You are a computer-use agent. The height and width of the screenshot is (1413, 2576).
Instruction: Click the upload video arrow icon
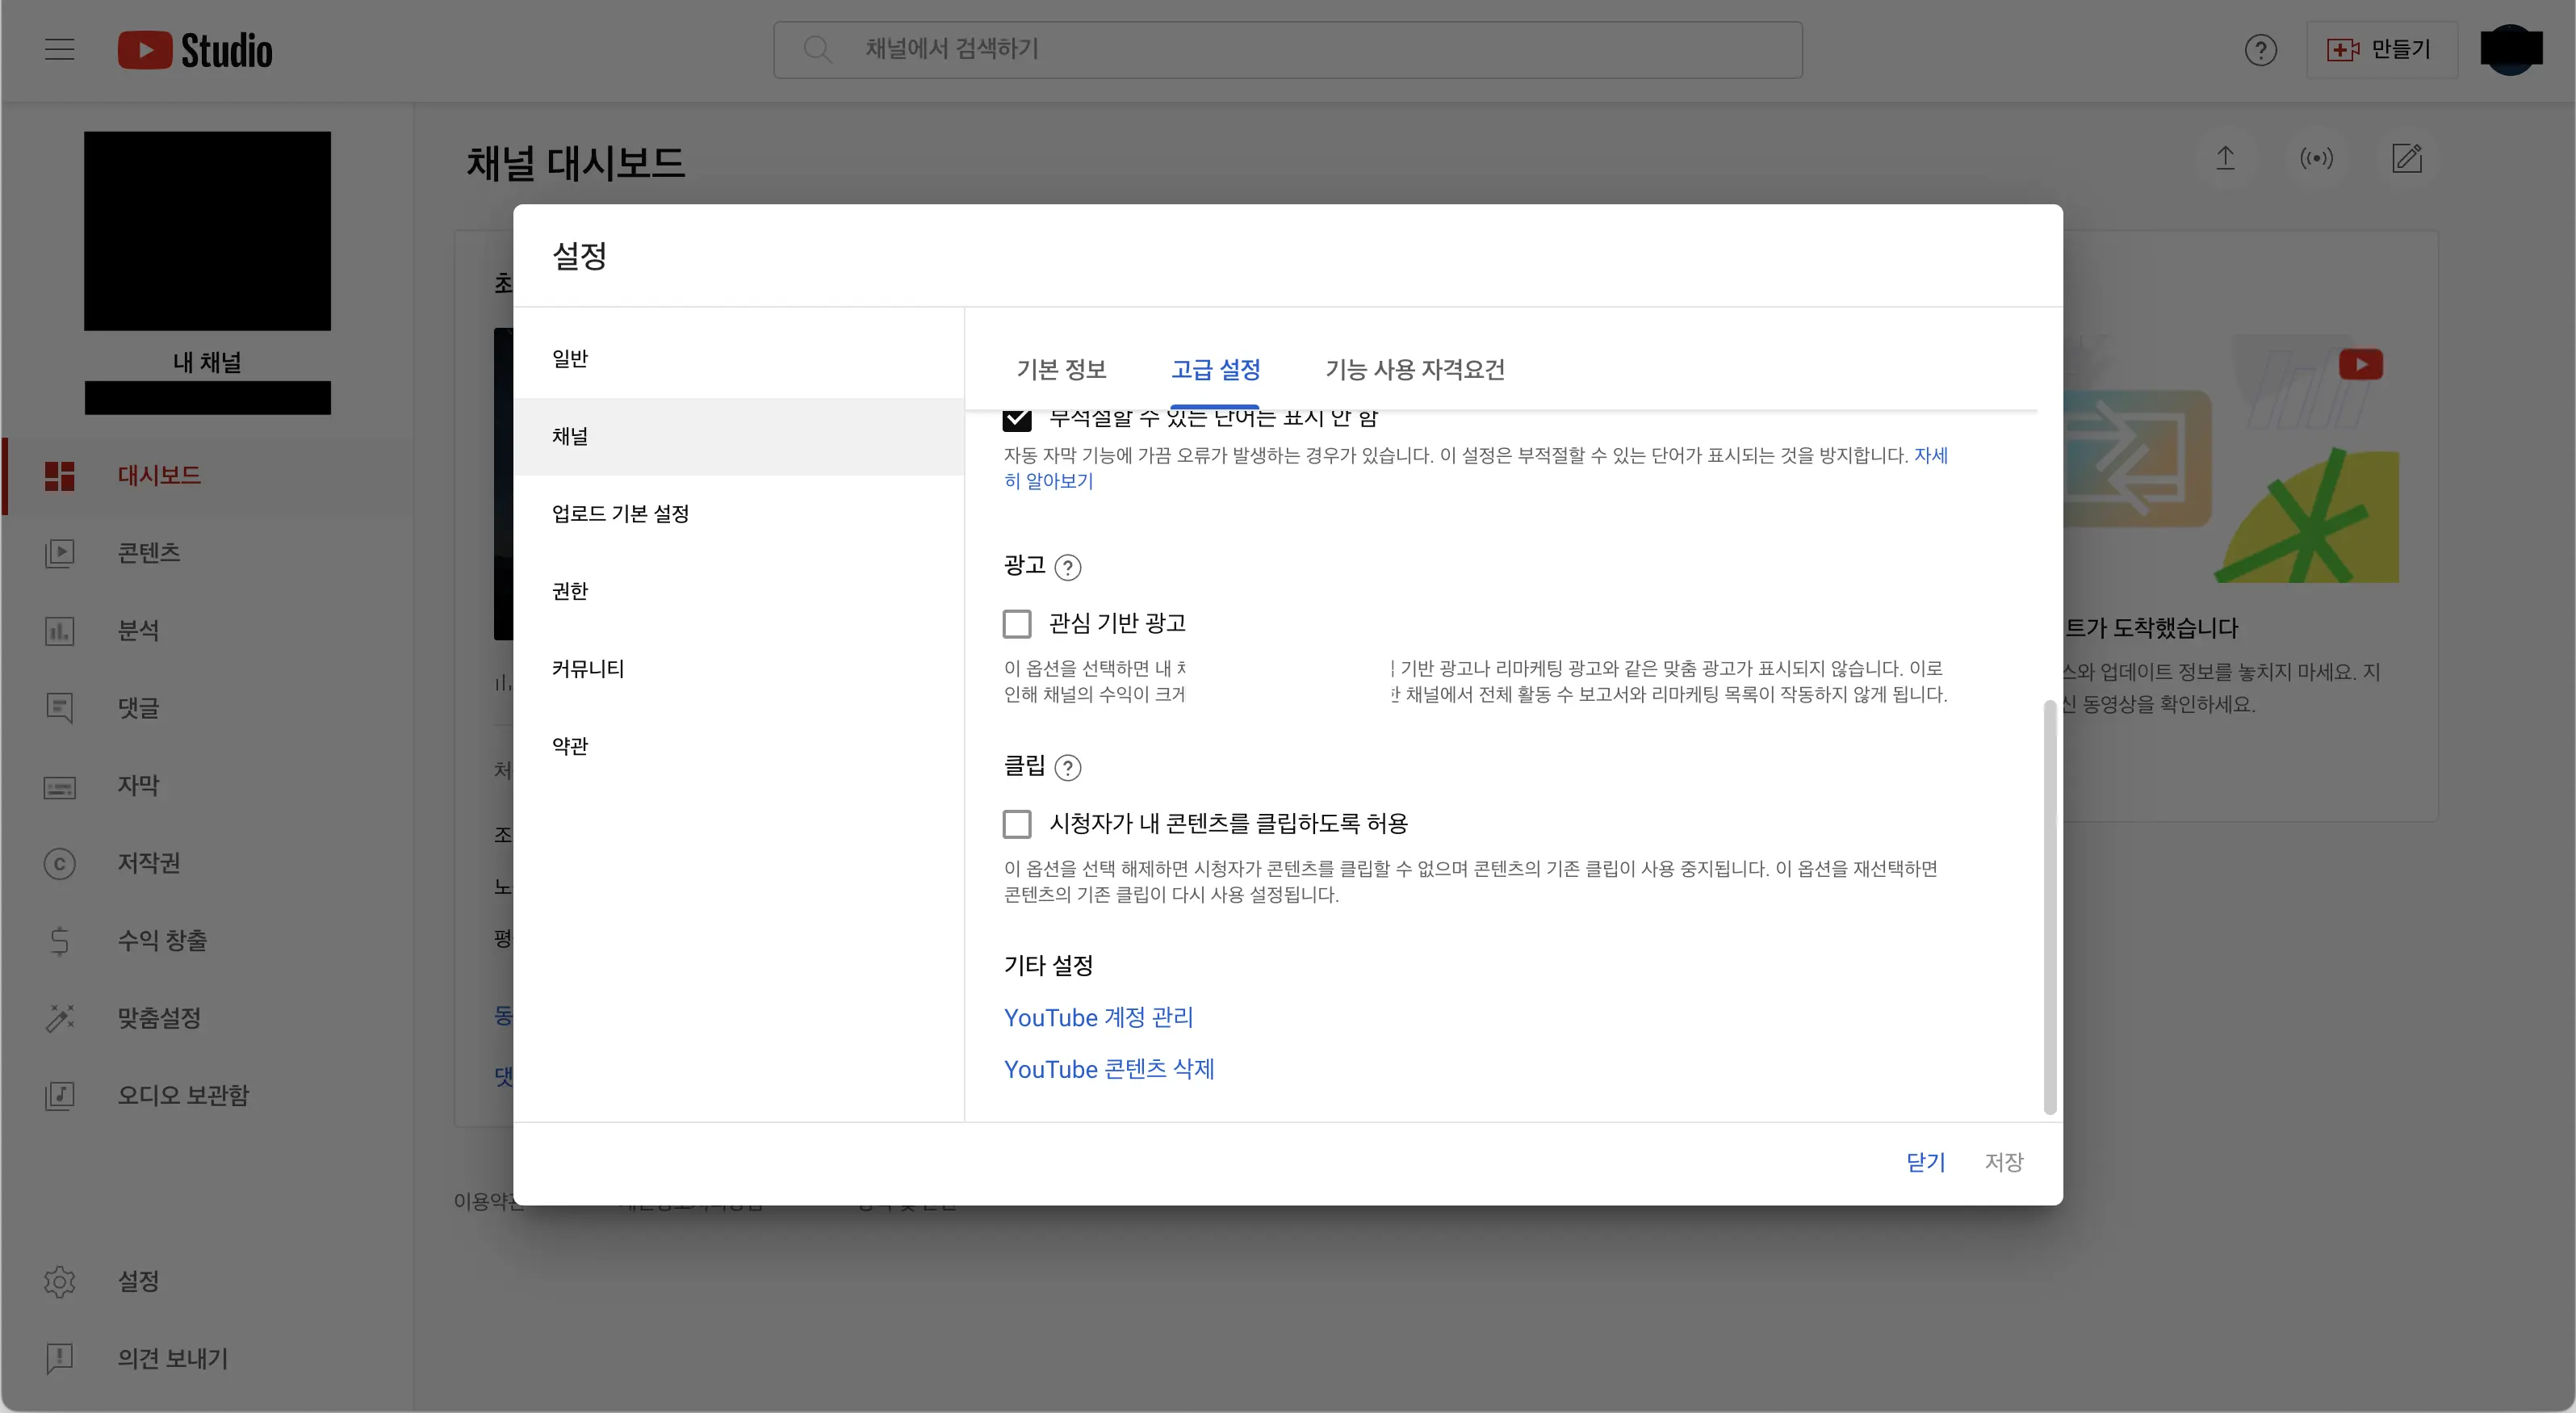[x=2225, y=158]
